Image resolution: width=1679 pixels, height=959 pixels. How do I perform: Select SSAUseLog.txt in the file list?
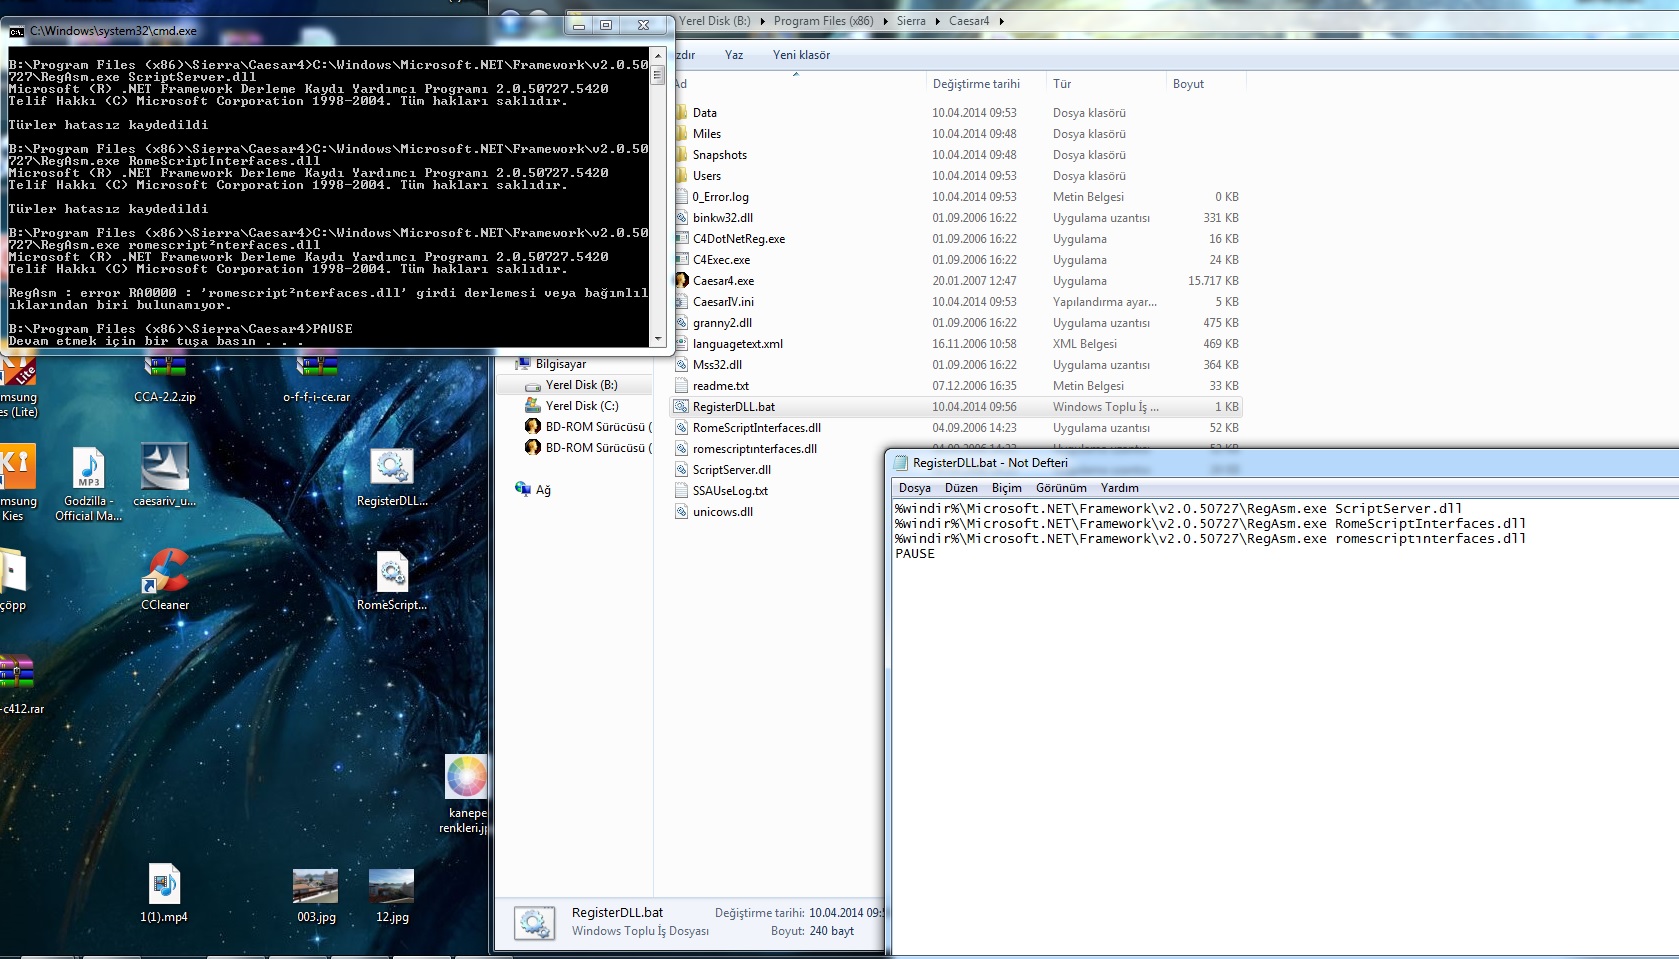coord(730,491)
